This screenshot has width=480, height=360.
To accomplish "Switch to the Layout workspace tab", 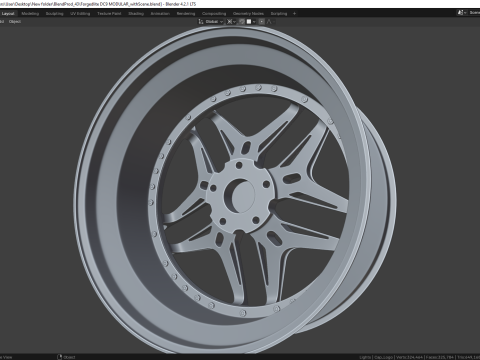I will coord(8,14).
